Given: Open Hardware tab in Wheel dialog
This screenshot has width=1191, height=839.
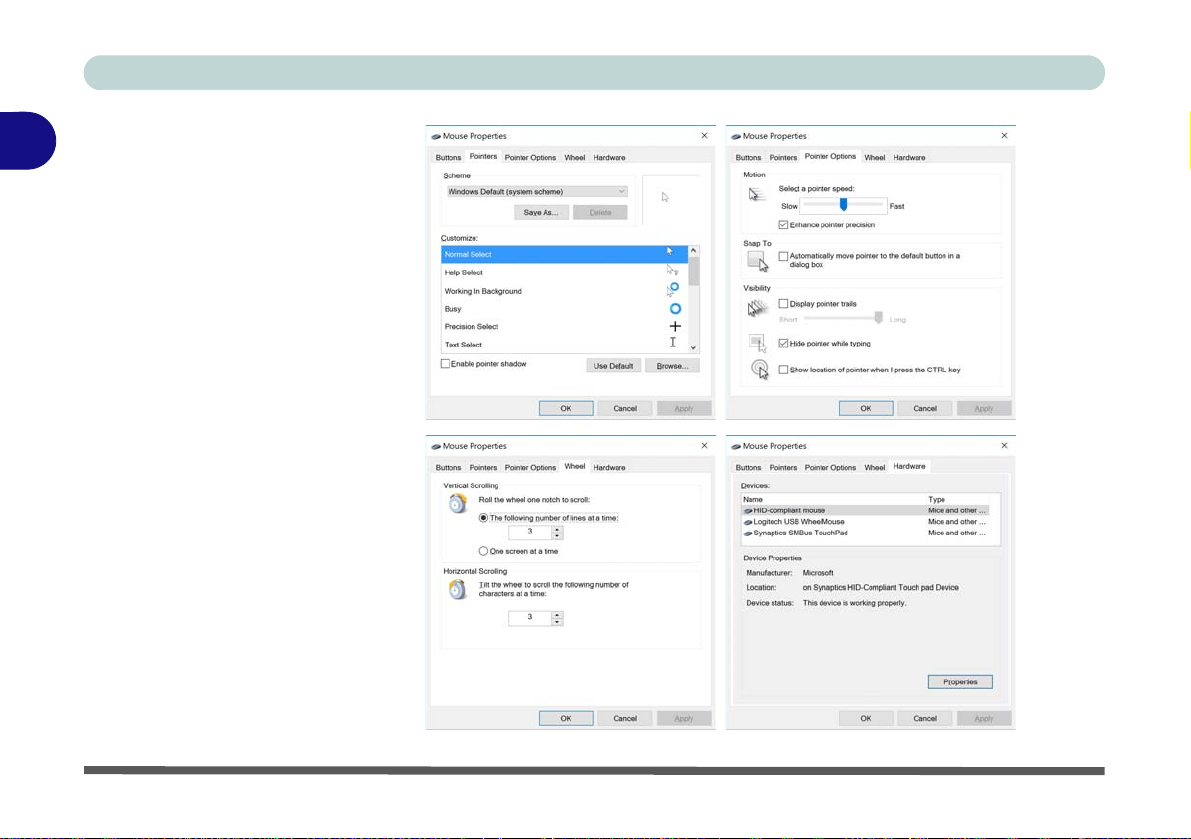Looking at the screenshot, I should tap(609, 468).
